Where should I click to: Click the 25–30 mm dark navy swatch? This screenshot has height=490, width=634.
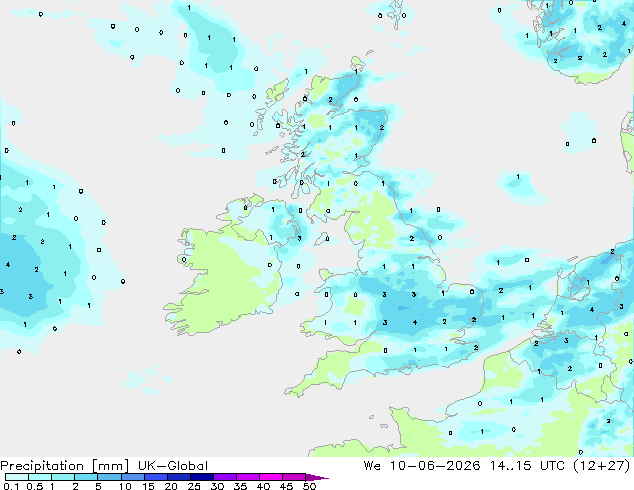(202, 477)
